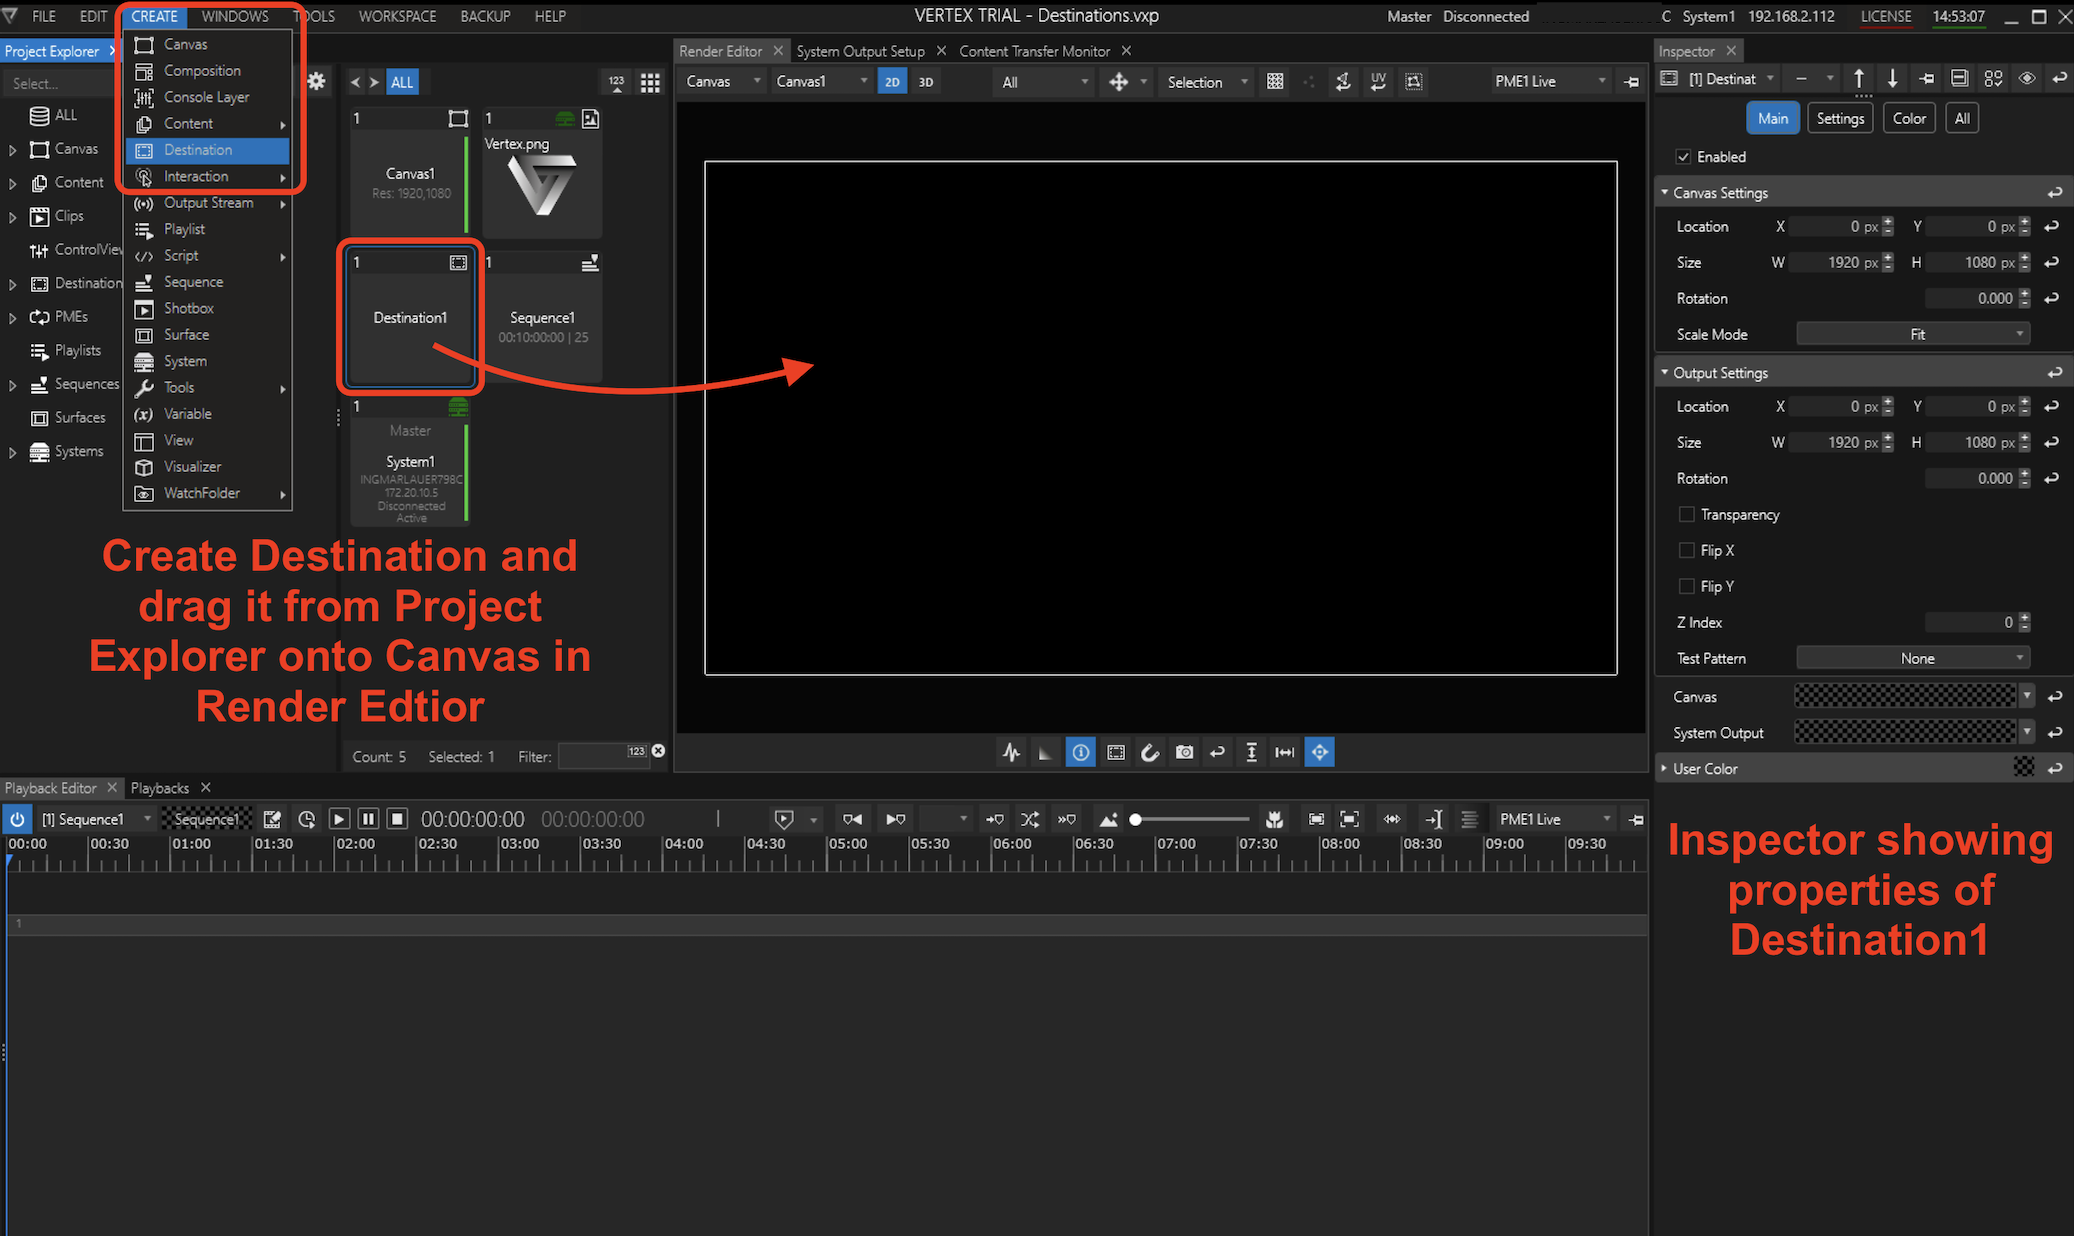Choose Sequence from the Create menu

pos(193,282)
